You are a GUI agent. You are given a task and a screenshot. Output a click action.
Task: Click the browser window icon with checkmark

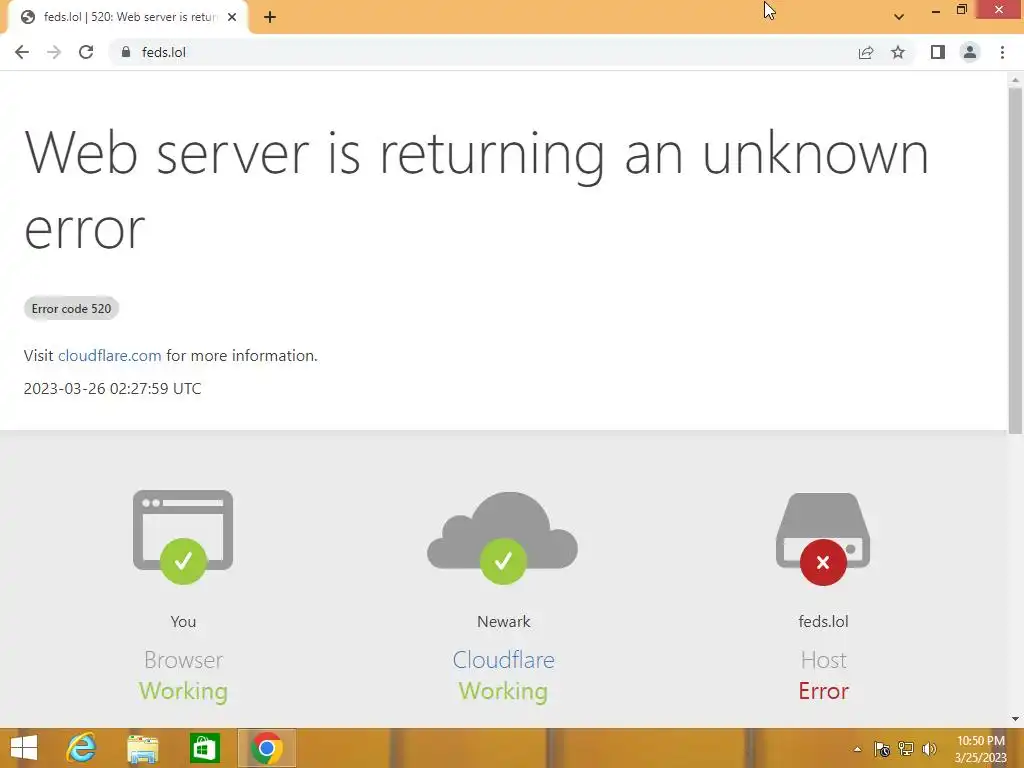pos(183,537)
